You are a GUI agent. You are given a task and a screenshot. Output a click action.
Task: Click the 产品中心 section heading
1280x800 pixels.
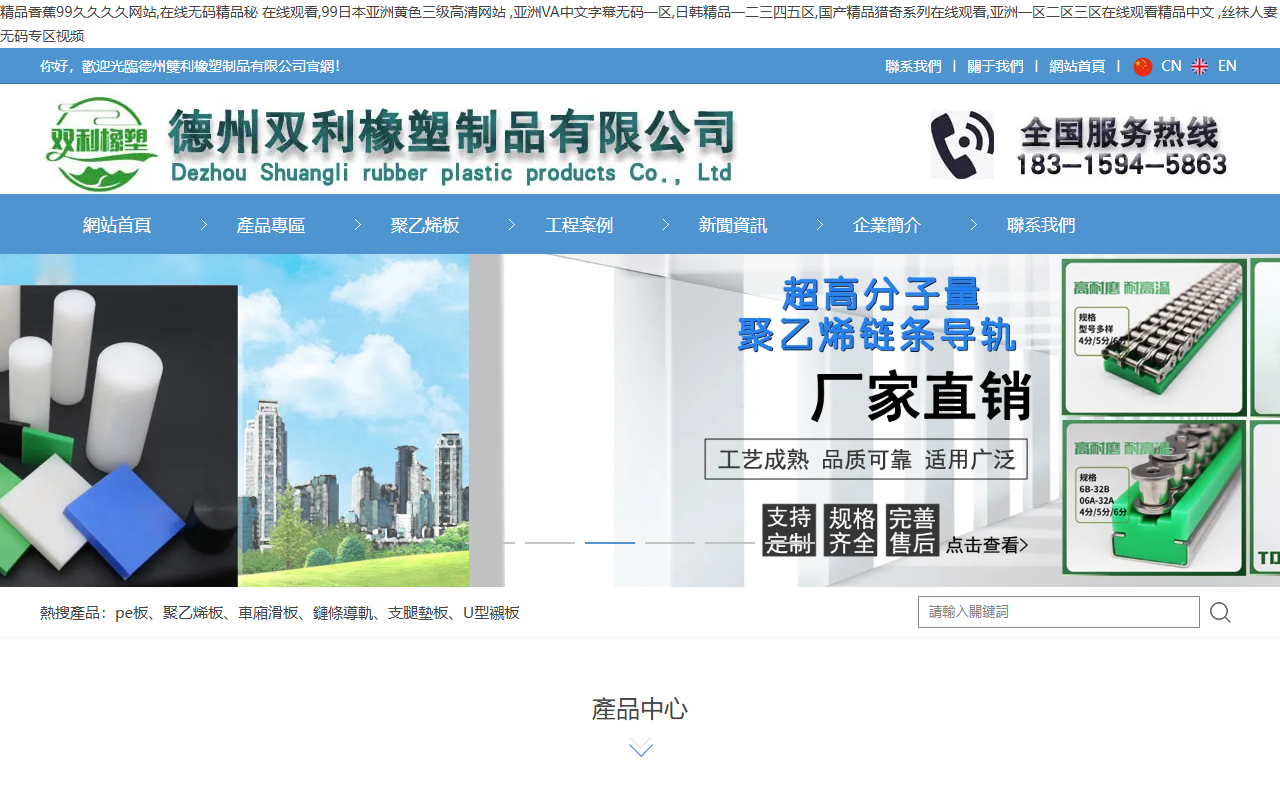click(x=640, y=709)
